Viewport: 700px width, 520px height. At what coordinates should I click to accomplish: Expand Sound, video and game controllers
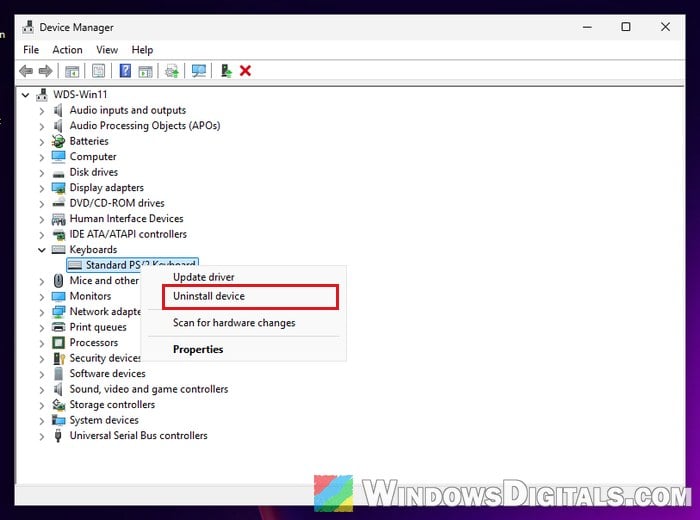pos(42,390)
